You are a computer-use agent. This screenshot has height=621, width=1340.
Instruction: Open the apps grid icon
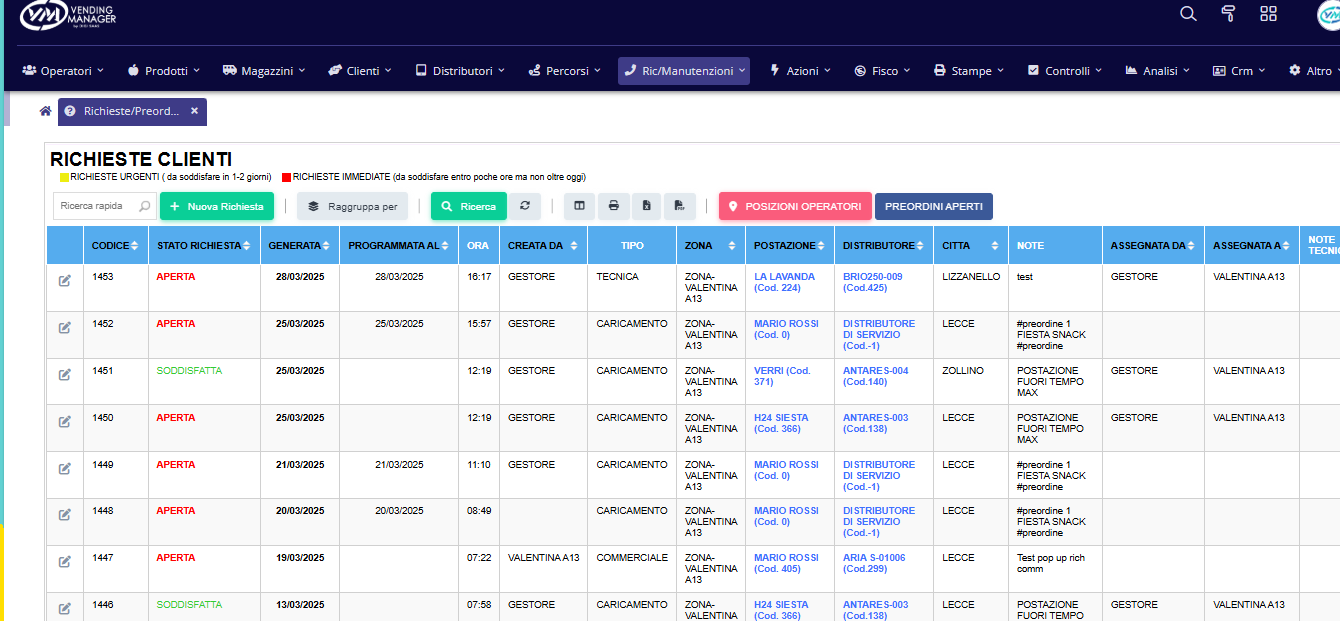(1269, 13)
